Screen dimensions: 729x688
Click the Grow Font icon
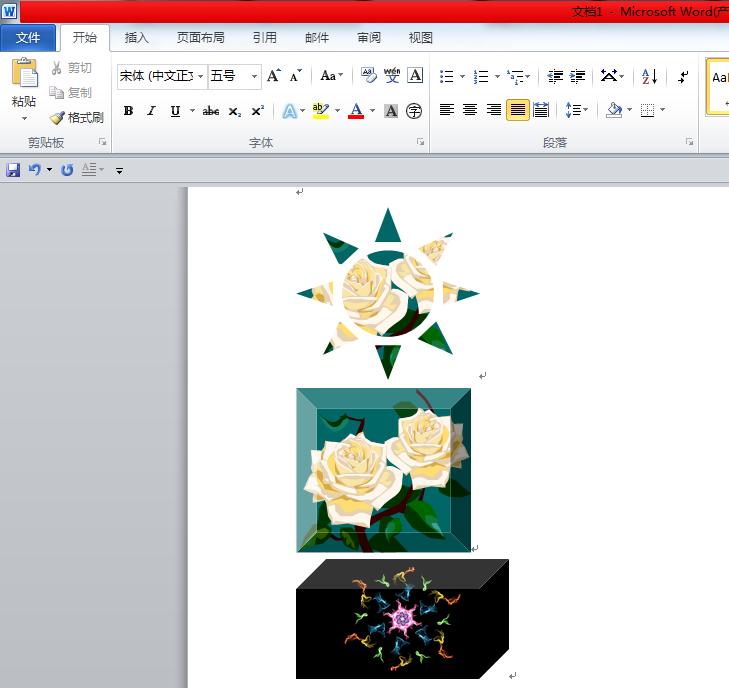(x=273, y=75)
